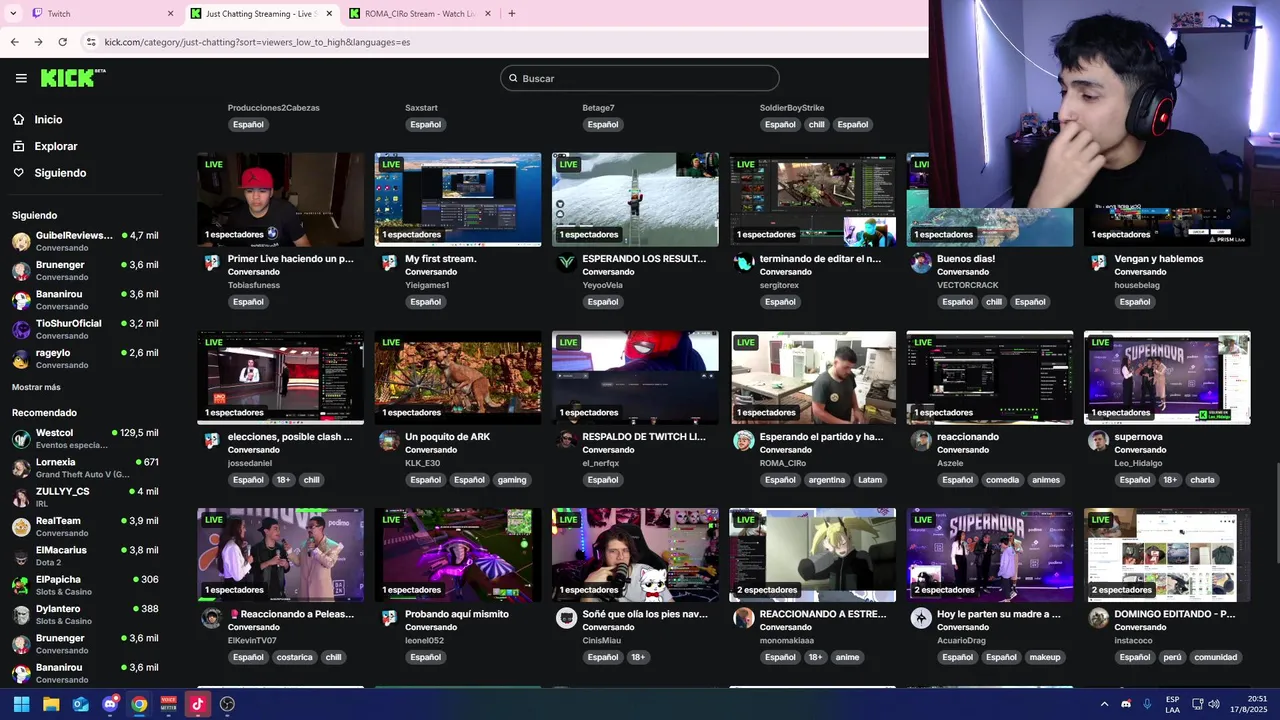Open the hamburger sidebar menu

21,78
